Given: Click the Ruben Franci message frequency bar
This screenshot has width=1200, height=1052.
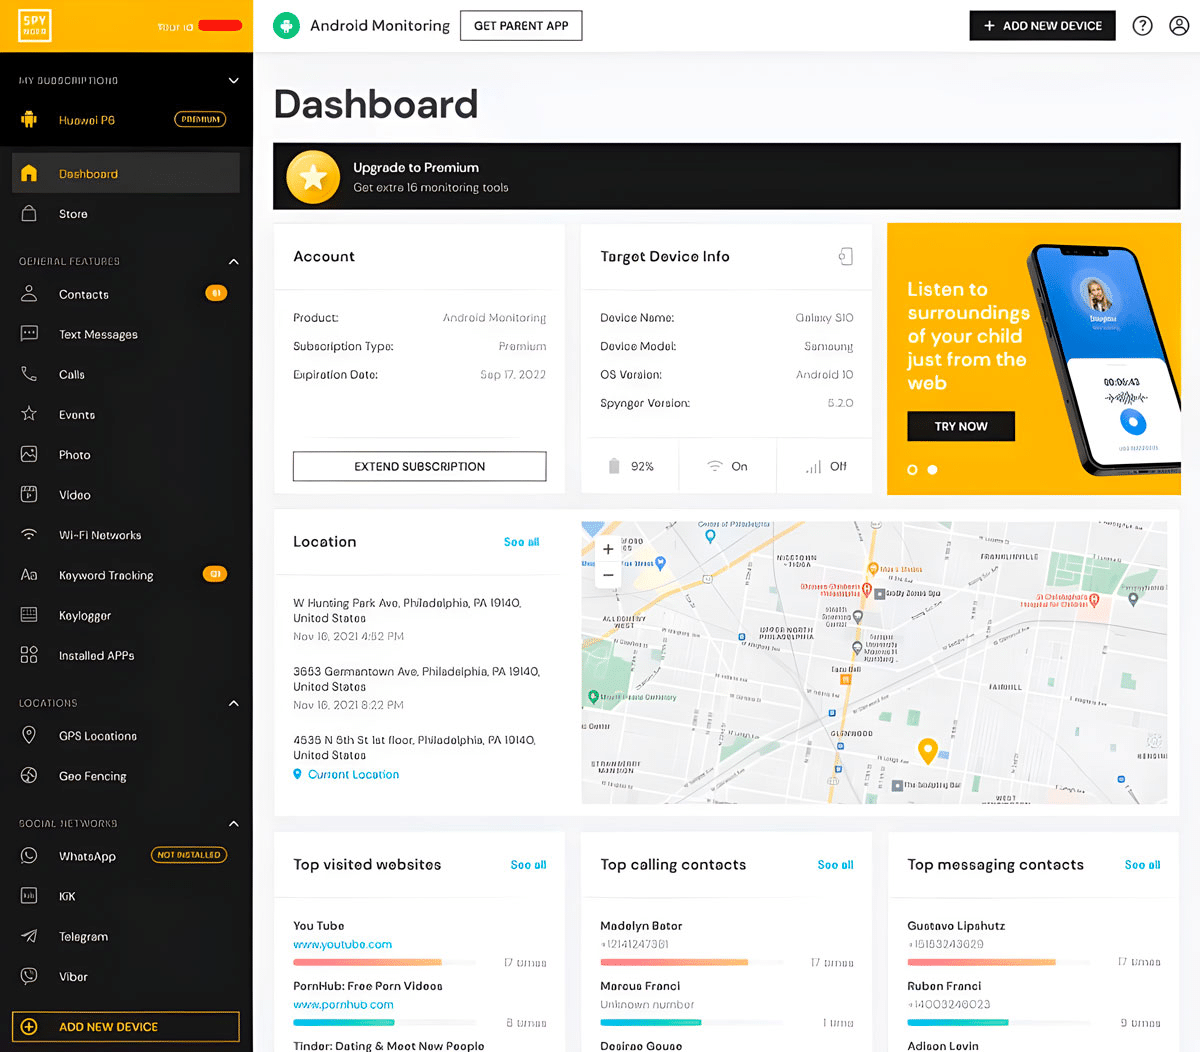Looking at the screenshot, I should (997, 1022).
